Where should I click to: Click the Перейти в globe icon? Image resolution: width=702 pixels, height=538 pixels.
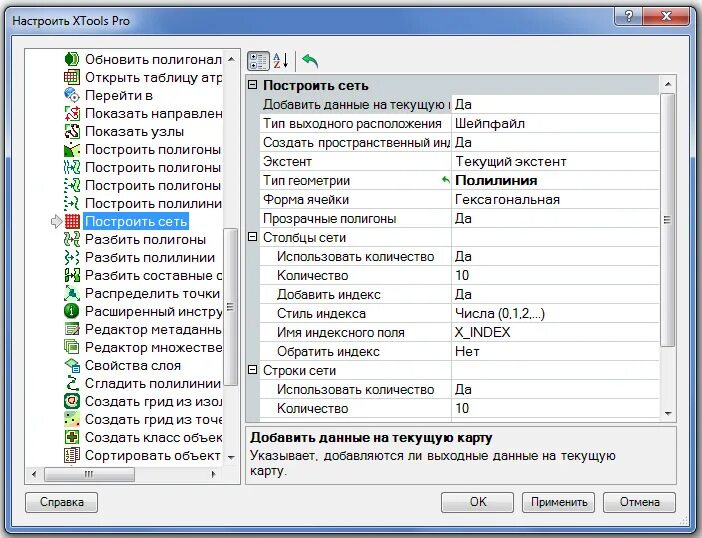[72, 95]
